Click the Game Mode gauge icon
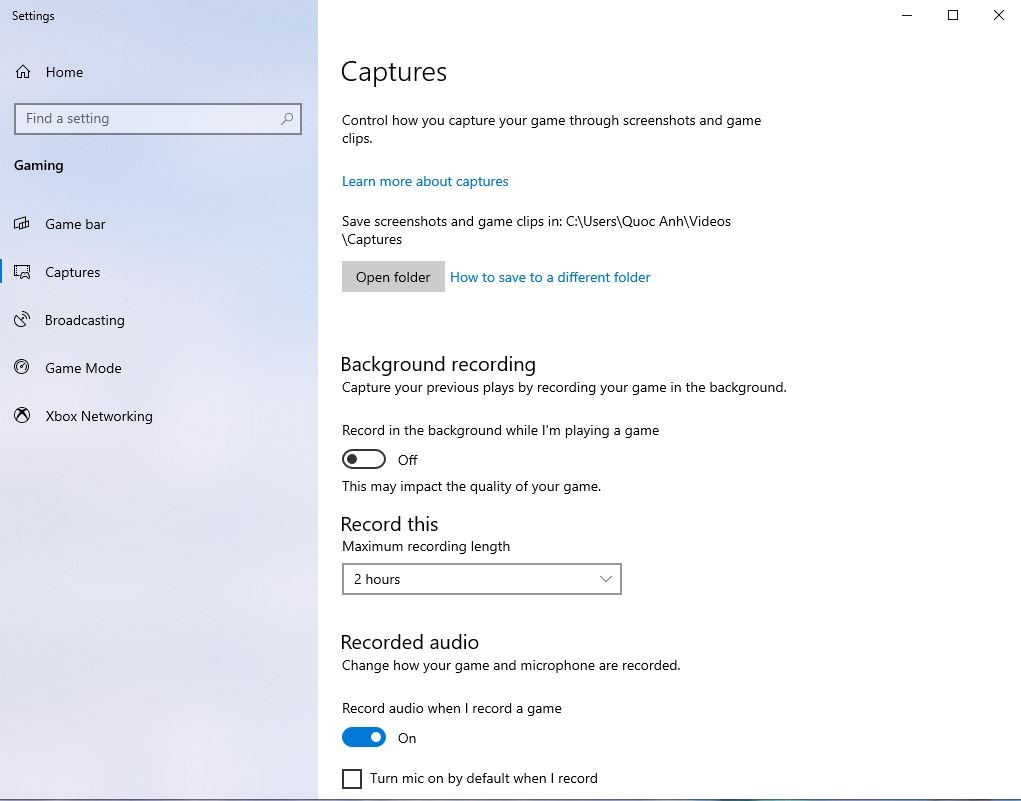 22,367
